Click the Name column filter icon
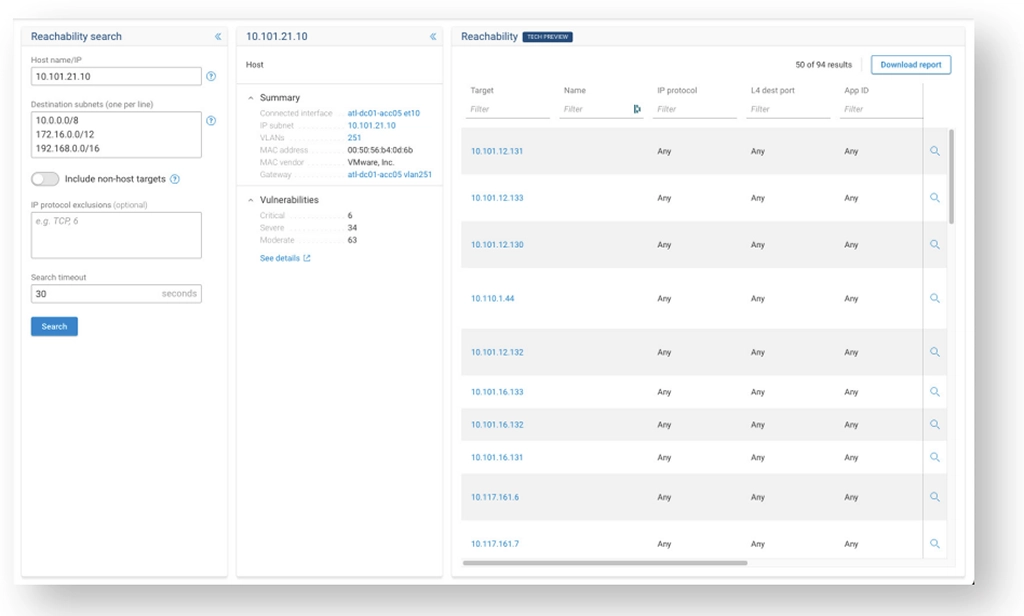Image resolution: width=1024 pixels, height=616 pixels. (x=638, y=109)
